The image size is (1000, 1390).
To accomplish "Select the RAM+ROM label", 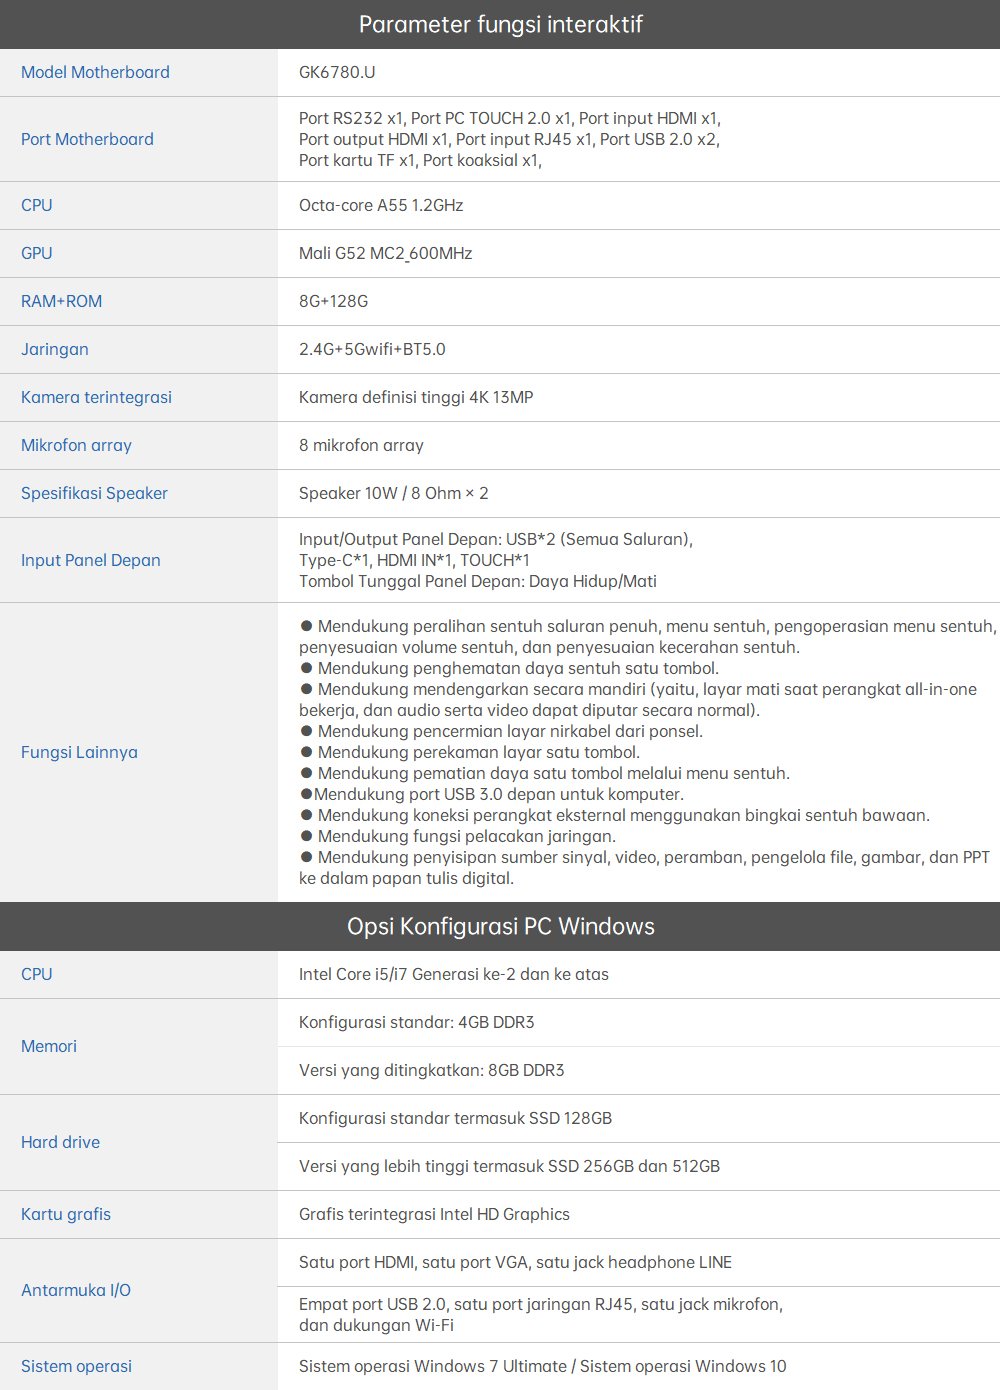I will point(61,301).
